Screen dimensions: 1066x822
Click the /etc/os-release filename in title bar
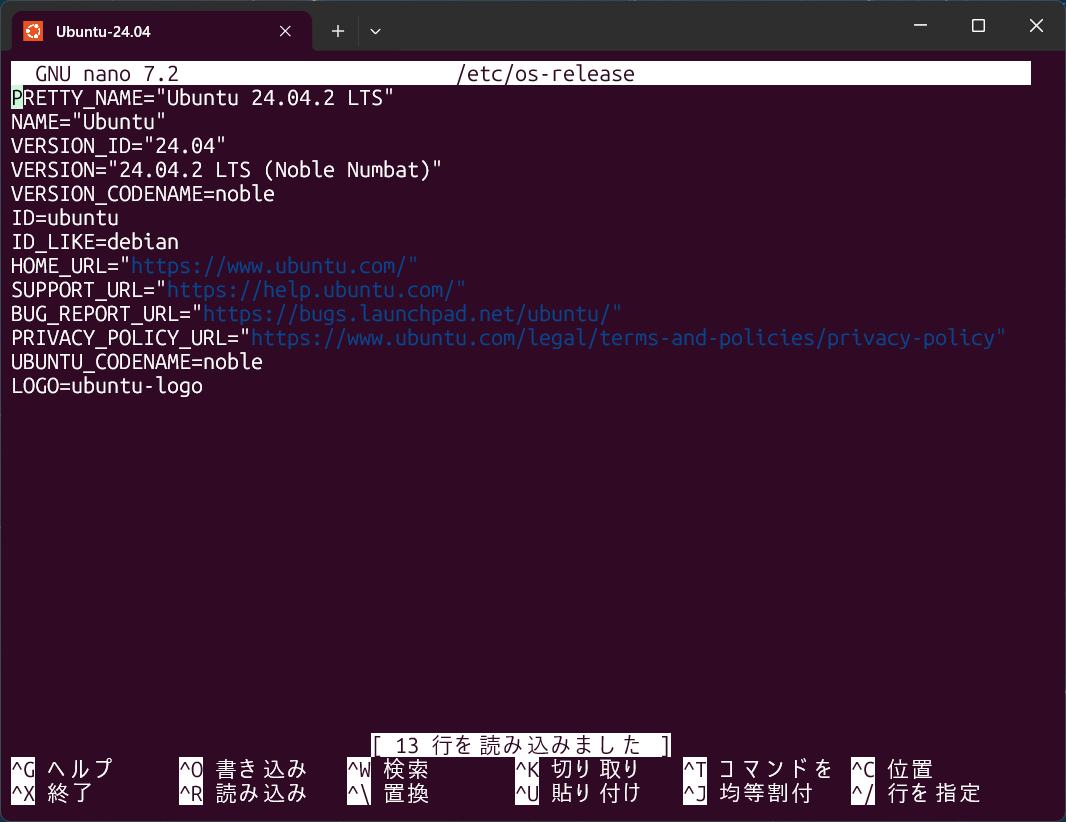pyautogui.click(x=546, y=73)
